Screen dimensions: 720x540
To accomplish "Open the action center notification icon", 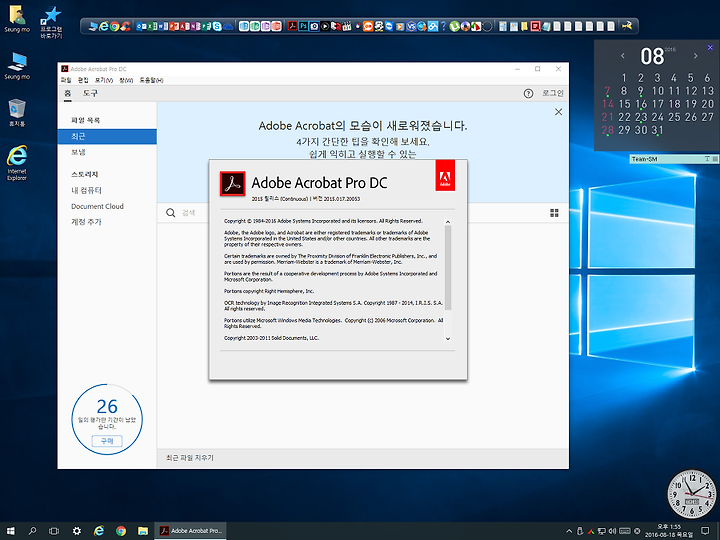I will pyautogui.click(x=705, y=531).
